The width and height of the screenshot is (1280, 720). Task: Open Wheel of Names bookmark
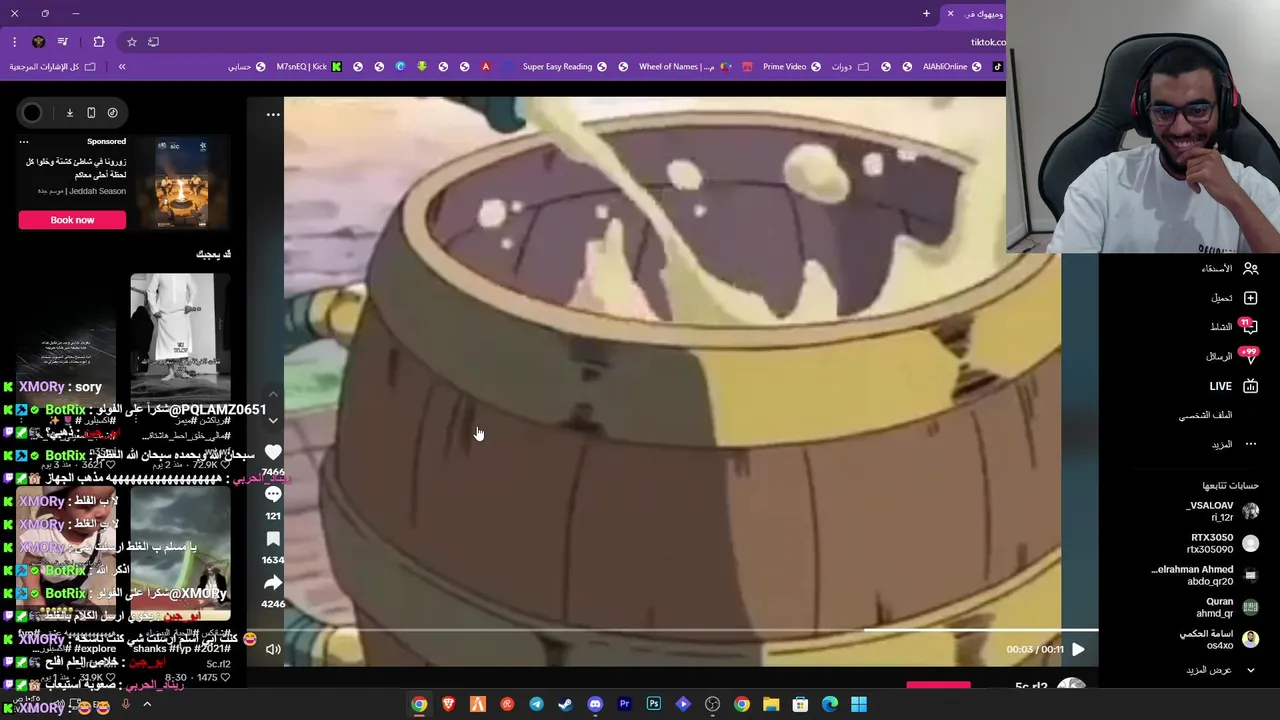pyautogui.click(x=685, y=67)
